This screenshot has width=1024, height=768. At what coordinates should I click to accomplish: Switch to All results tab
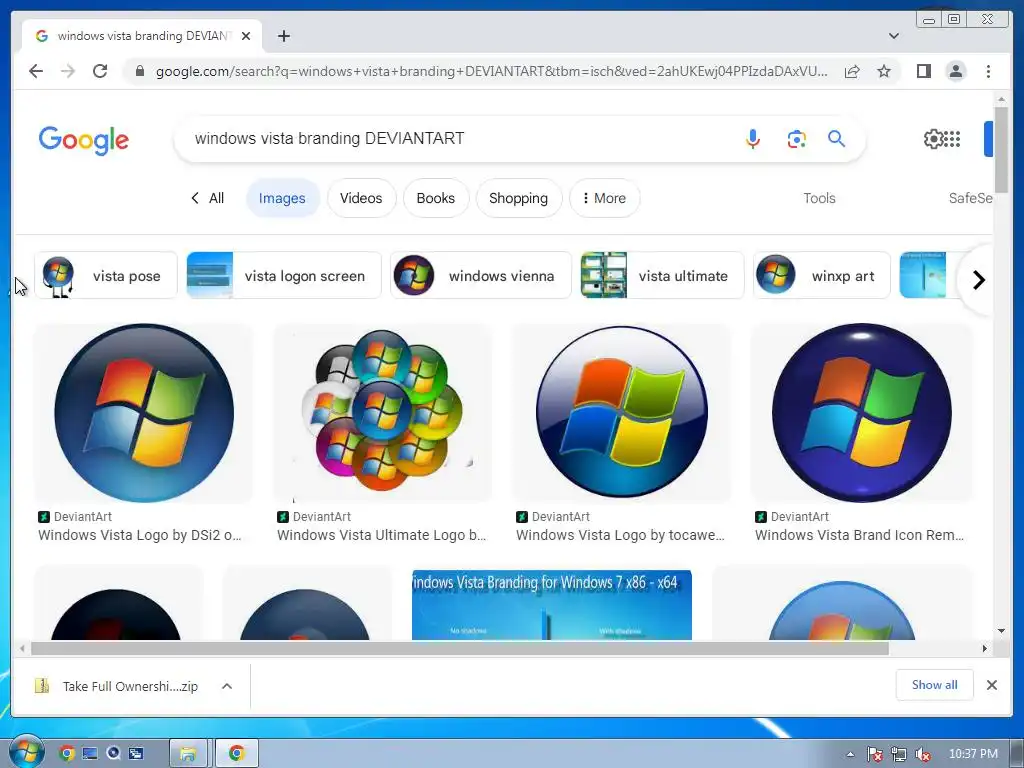(207, 198)
